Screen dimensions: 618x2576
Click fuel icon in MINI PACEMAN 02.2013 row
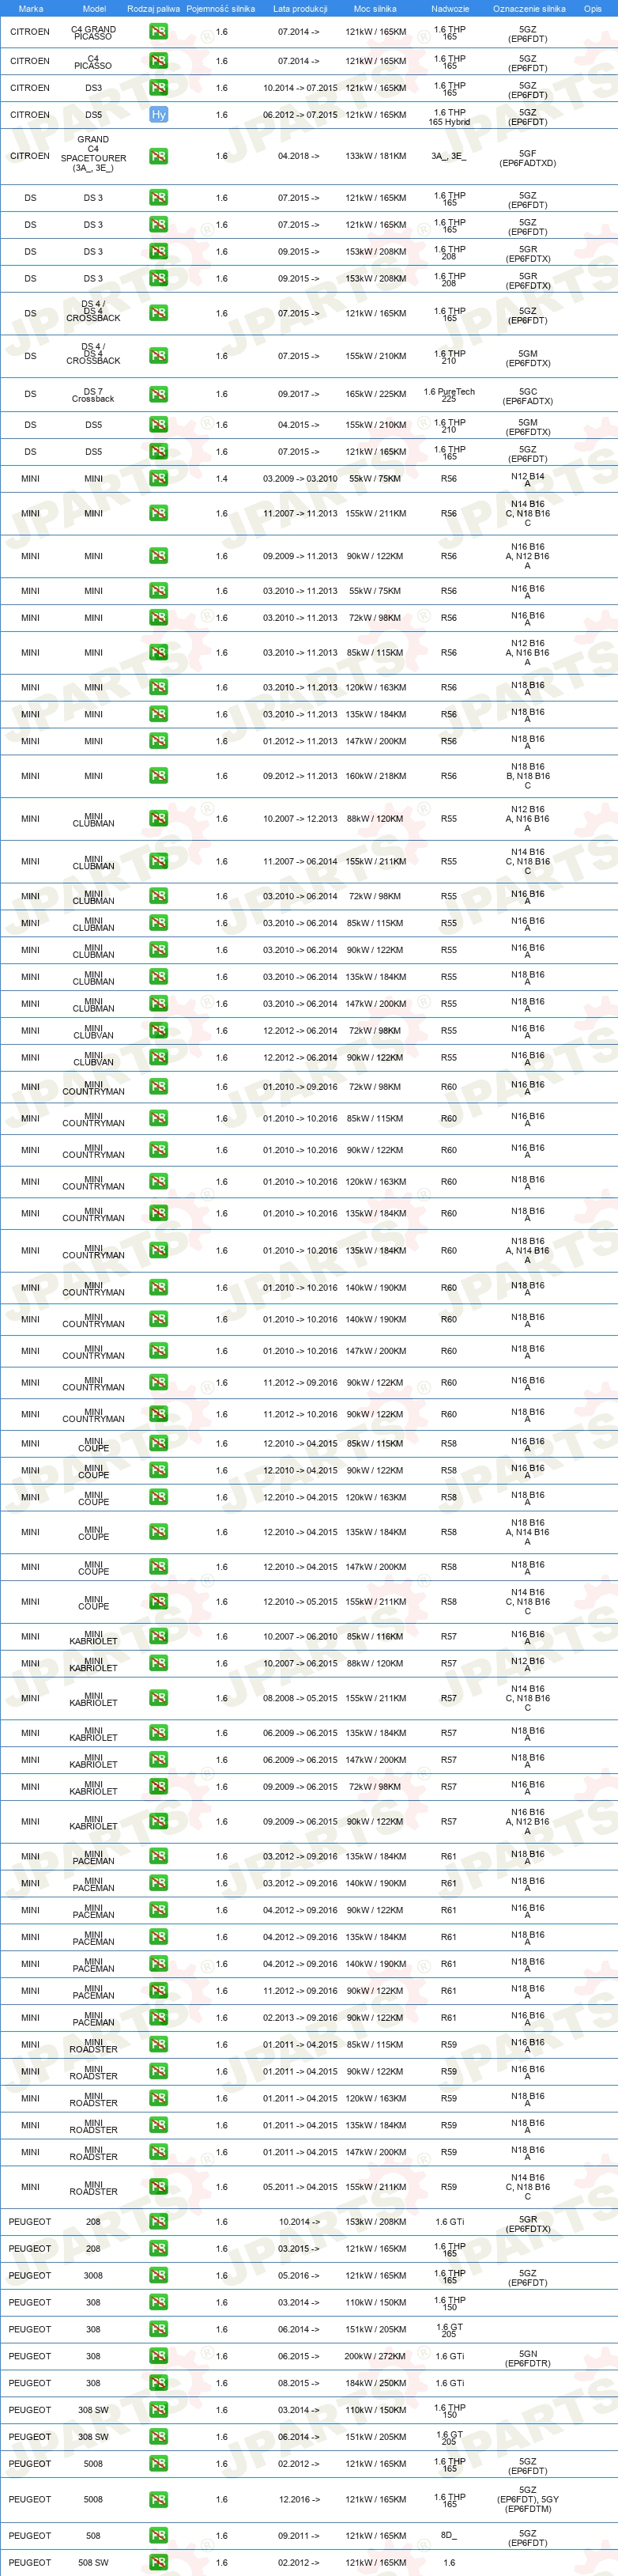(158, 2018)
